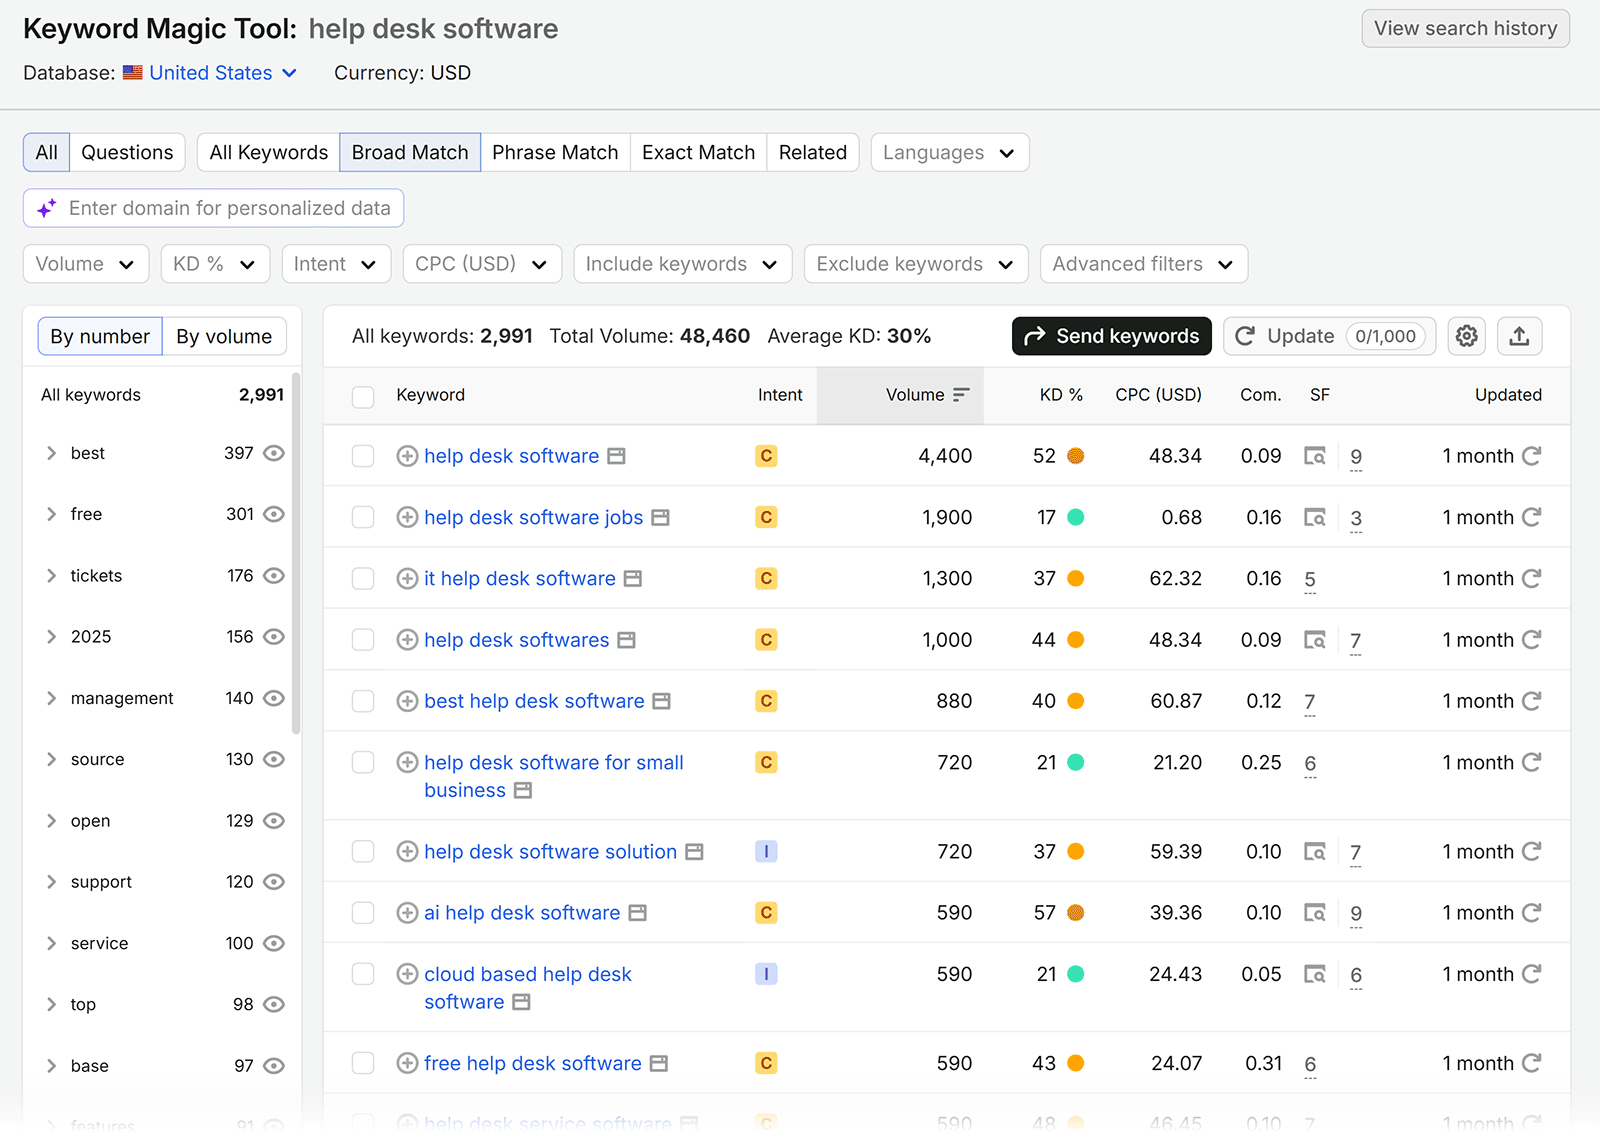Add 'free help desk software' via plus icon
The width and height of the screenshot is (1600, 1146).
tap(407, 1063)
